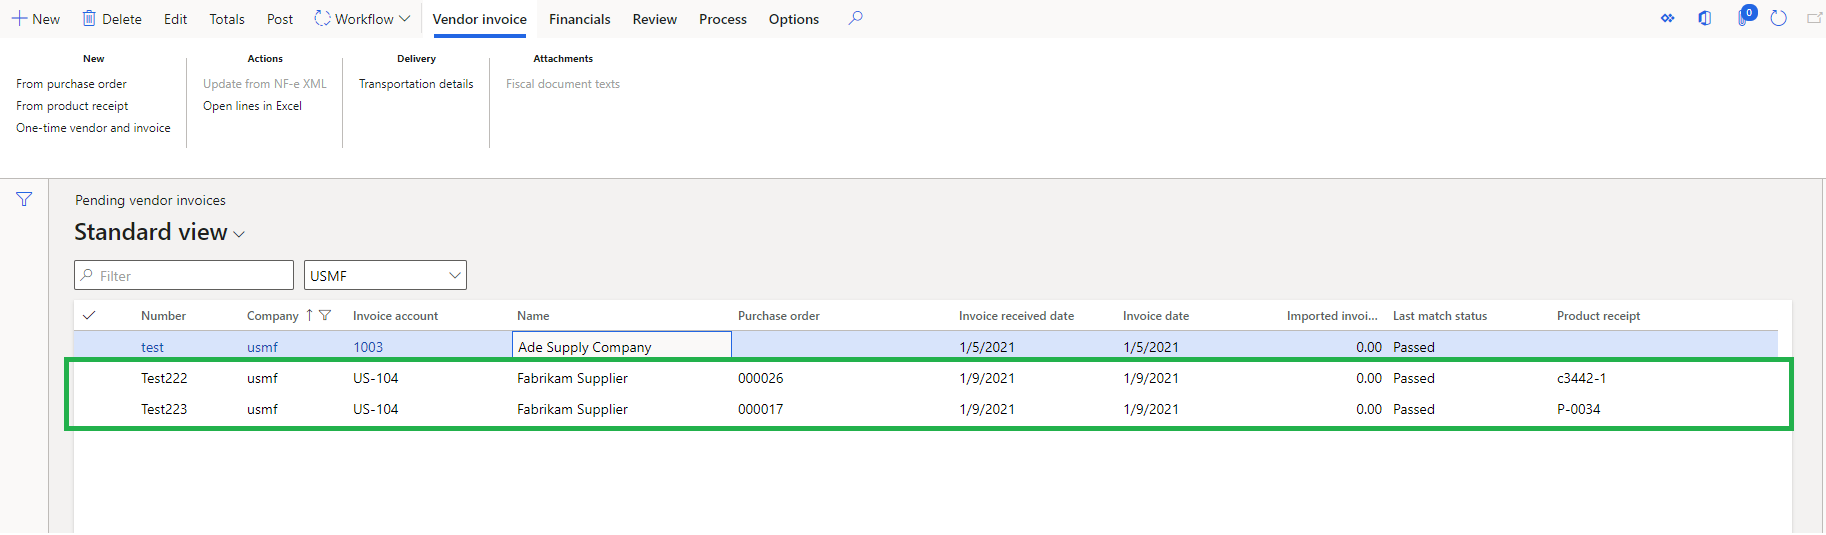
Task: Click the Company column filter funnel
Action: tap(325, 315)
